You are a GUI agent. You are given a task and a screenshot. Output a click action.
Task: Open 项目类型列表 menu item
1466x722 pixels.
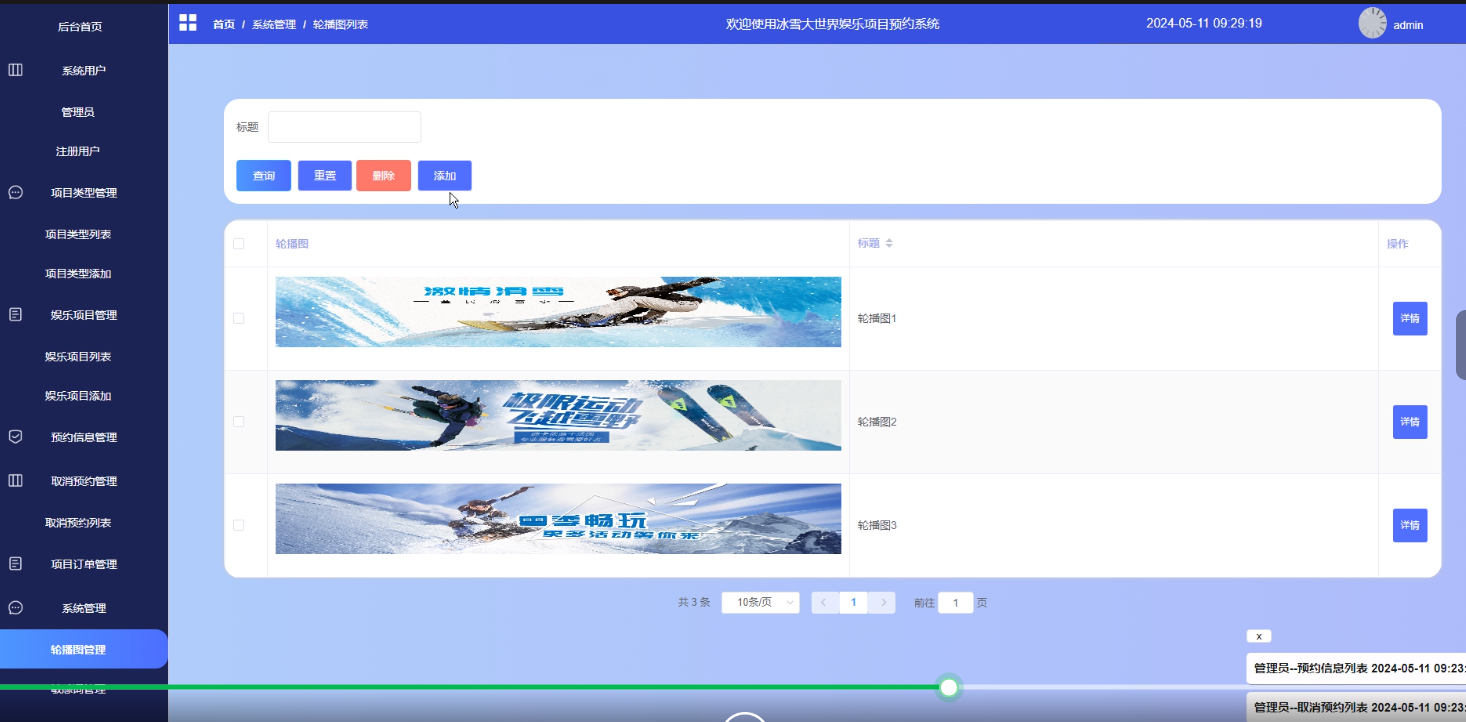pyautogui.click(x=78, y=234)
